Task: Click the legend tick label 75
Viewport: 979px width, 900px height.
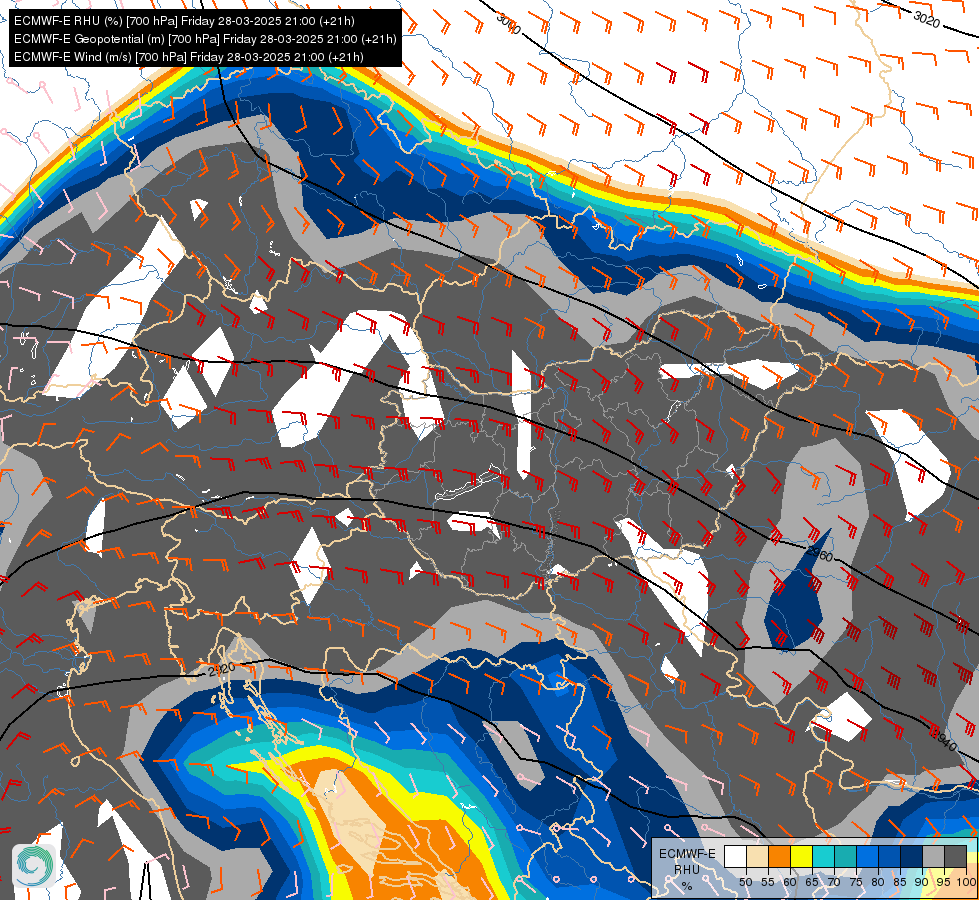Action: [x=856, y=882]
